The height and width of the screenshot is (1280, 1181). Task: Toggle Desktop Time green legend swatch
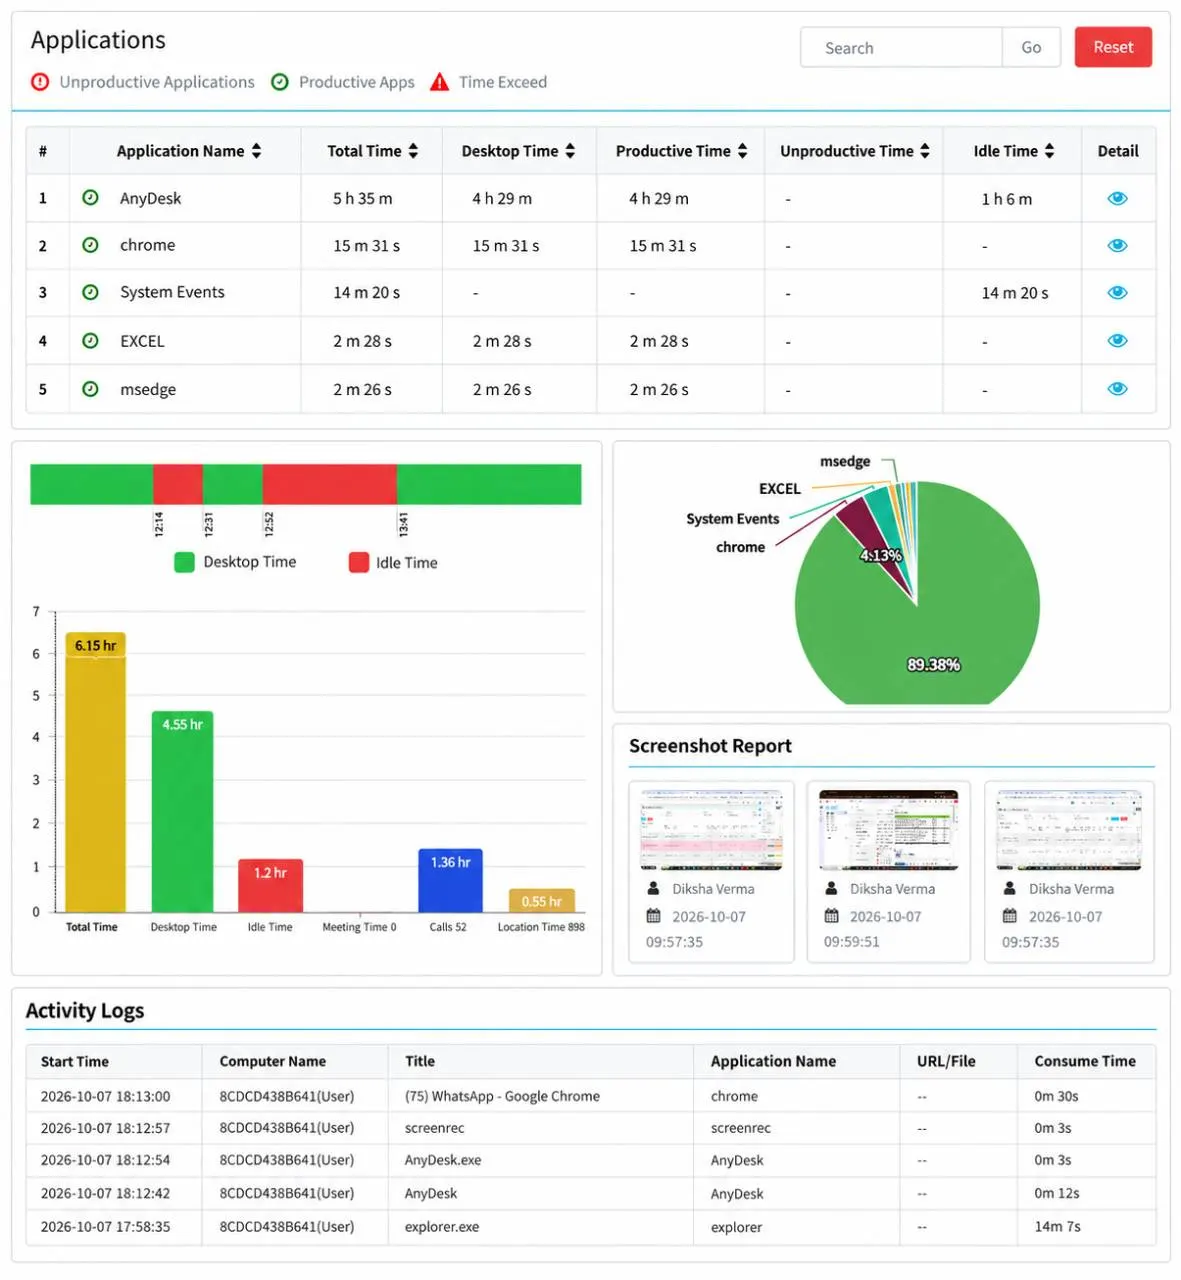(184, 562)
